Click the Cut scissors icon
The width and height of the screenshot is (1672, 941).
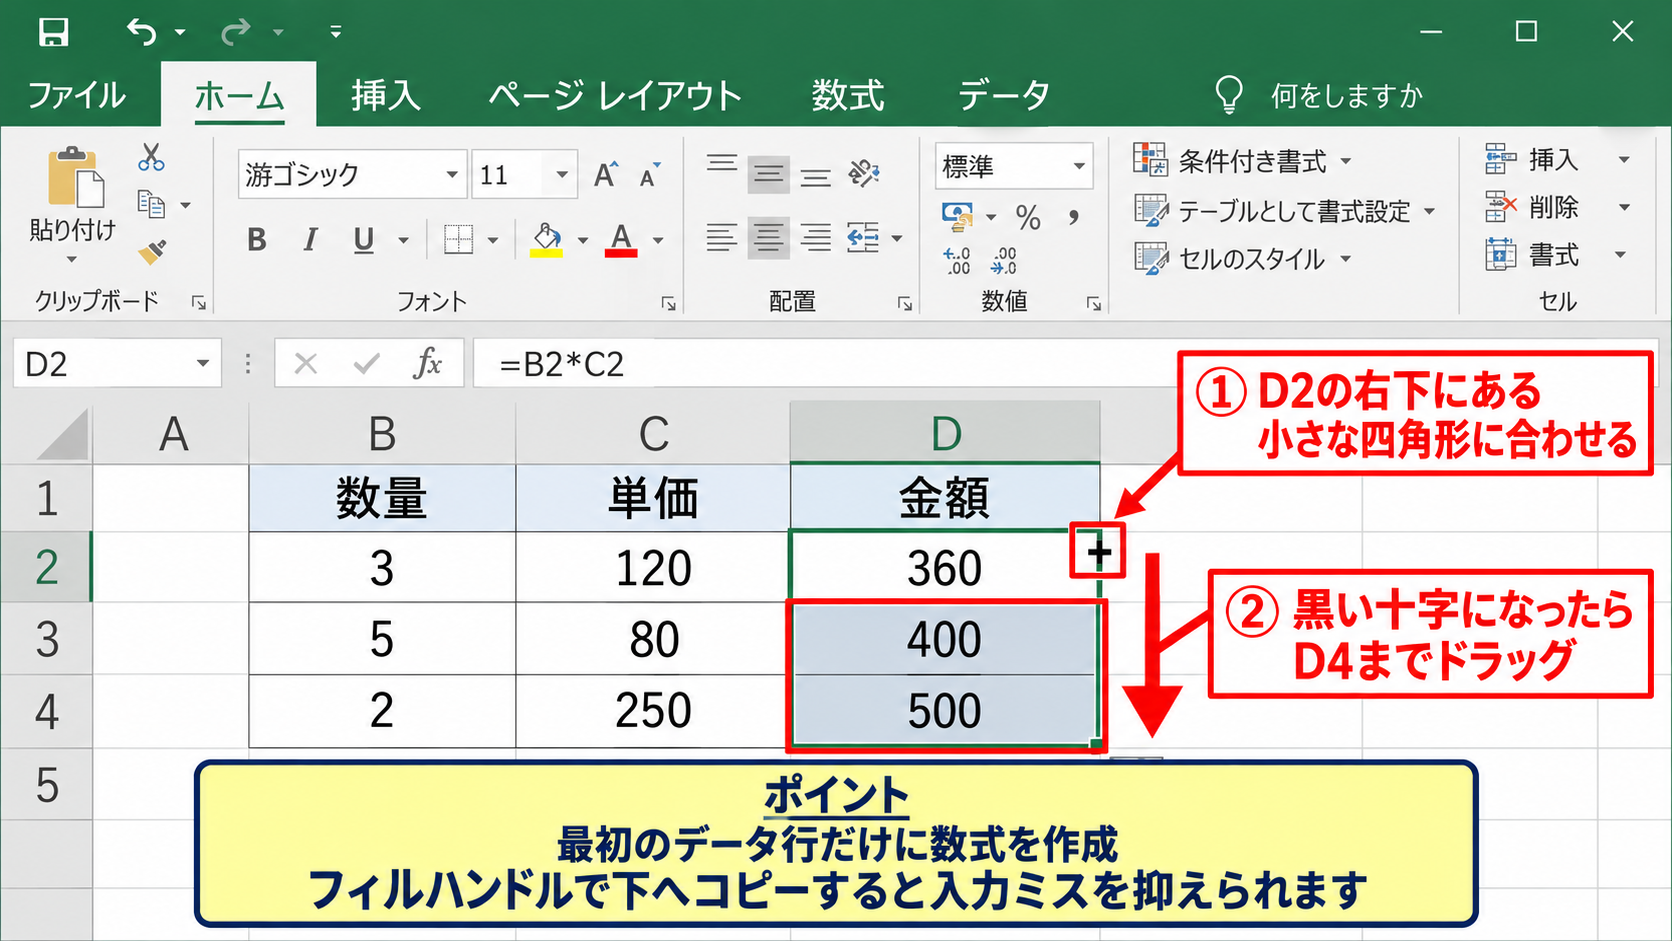pos(151,157)
